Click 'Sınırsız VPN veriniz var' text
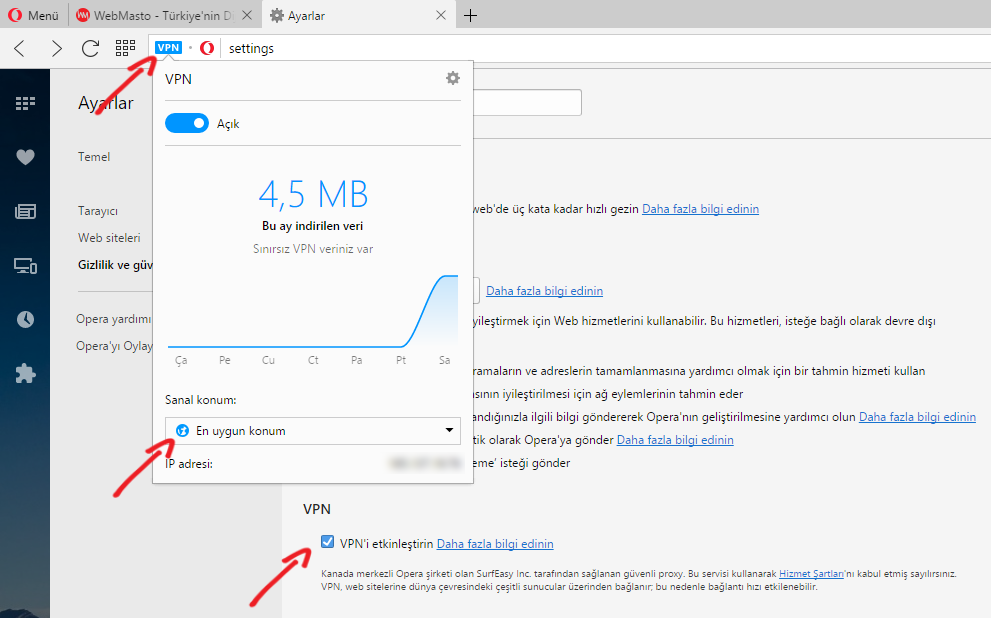The height and width of the screenshot is (618, 991). click(x=313, y=249)
